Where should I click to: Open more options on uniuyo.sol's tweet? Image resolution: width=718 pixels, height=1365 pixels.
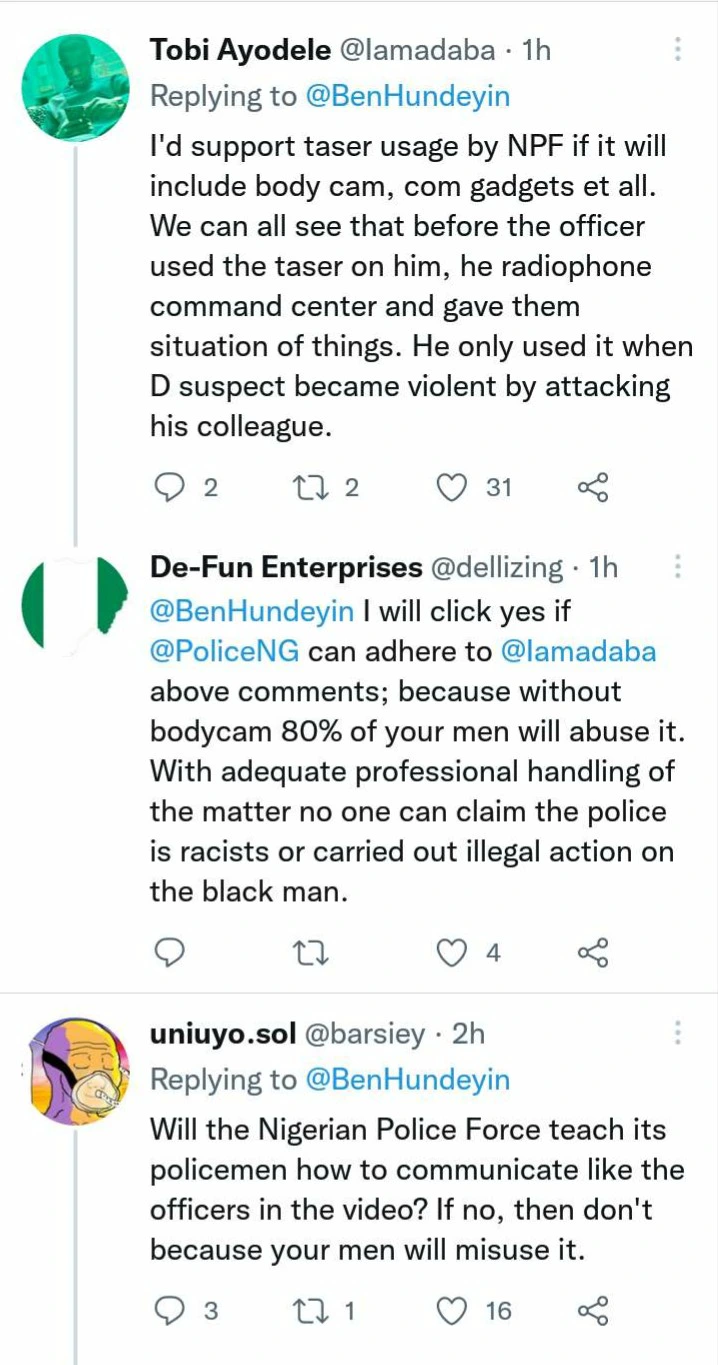pos(678,1033)
